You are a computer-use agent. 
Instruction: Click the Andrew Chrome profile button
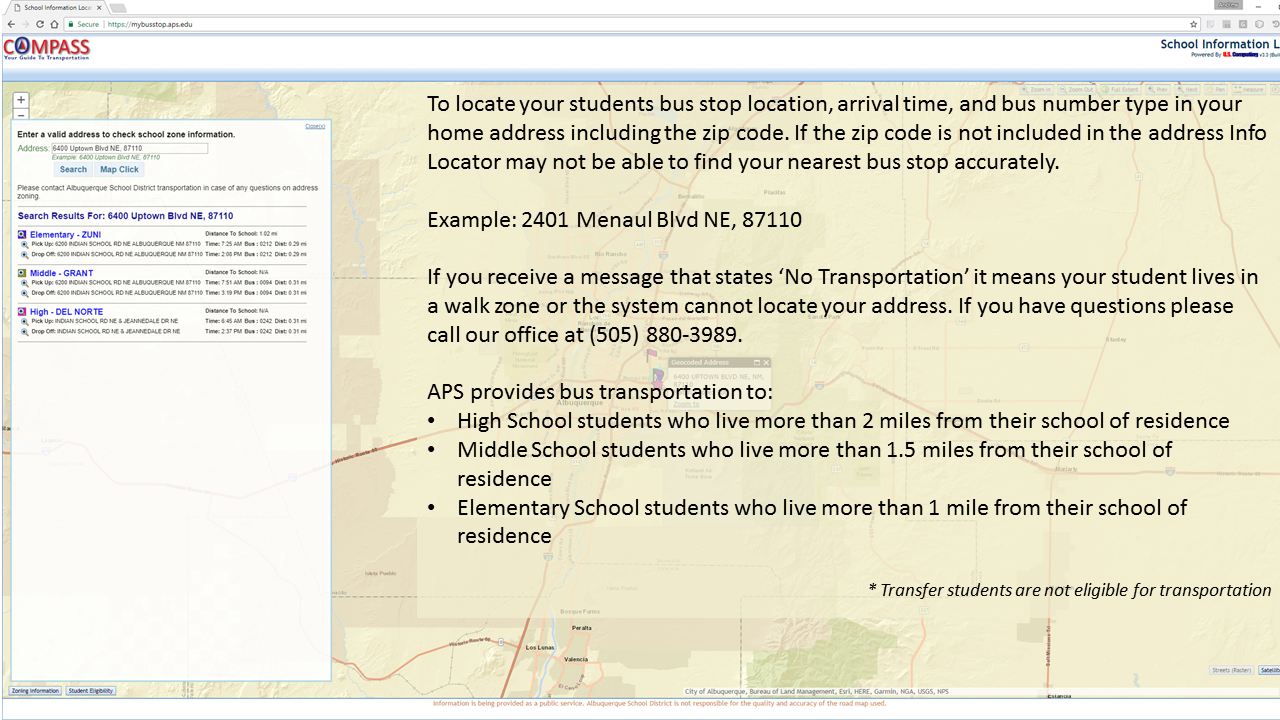[1228, 5]
